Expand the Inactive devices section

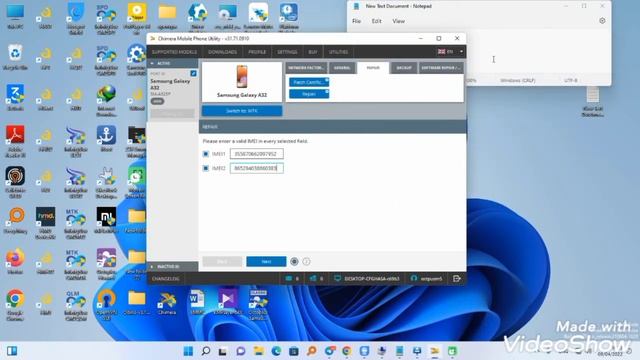click(x=172, y=267)
